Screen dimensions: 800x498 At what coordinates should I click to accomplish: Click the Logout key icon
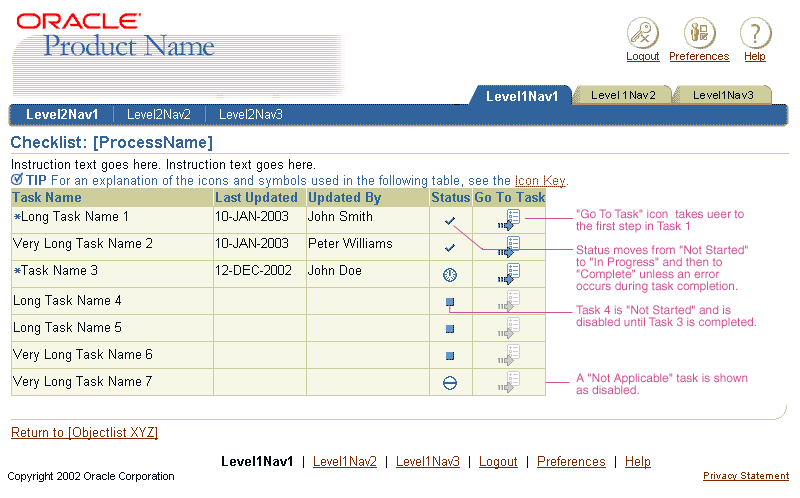[642, 33]
